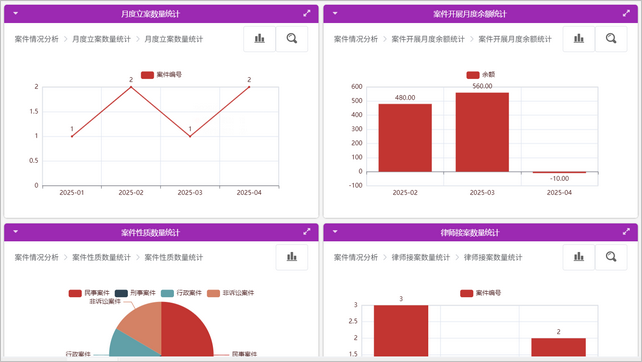The width and height of the screenshot is (642, 362).
Task: Click the 480.00 value label
Action: click(405, 97)
